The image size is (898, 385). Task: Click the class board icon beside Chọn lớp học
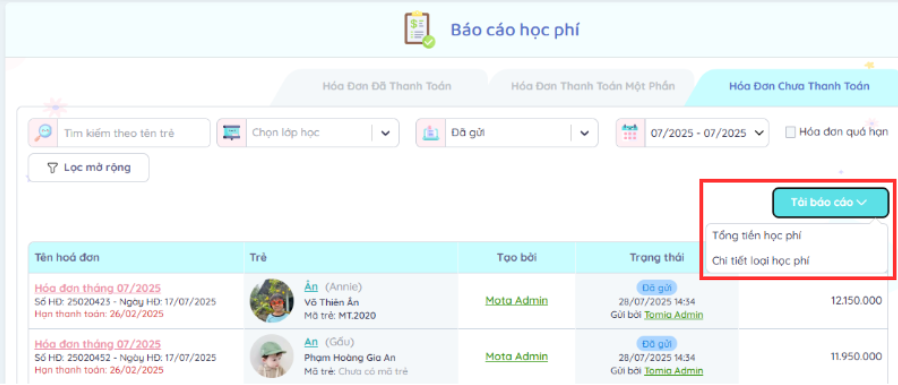pos(232,133)
